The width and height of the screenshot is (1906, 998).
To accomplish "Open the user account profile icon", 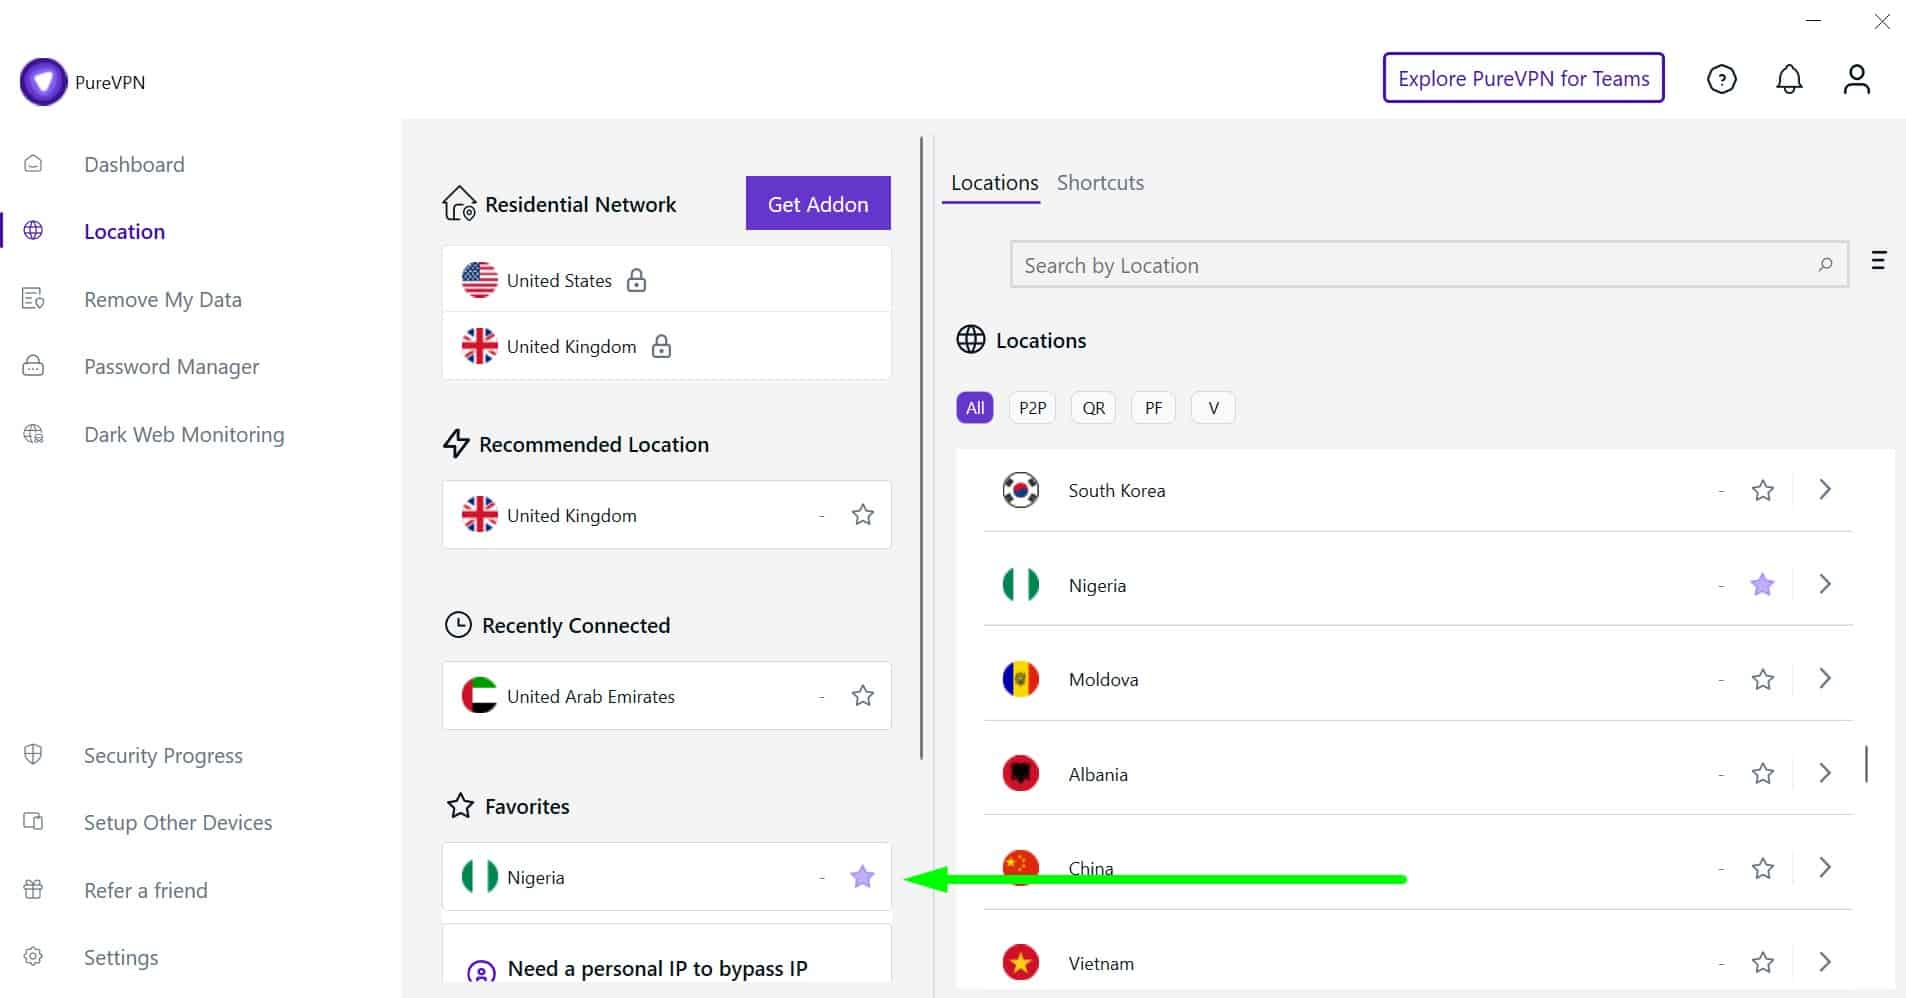I will 1856,79.
